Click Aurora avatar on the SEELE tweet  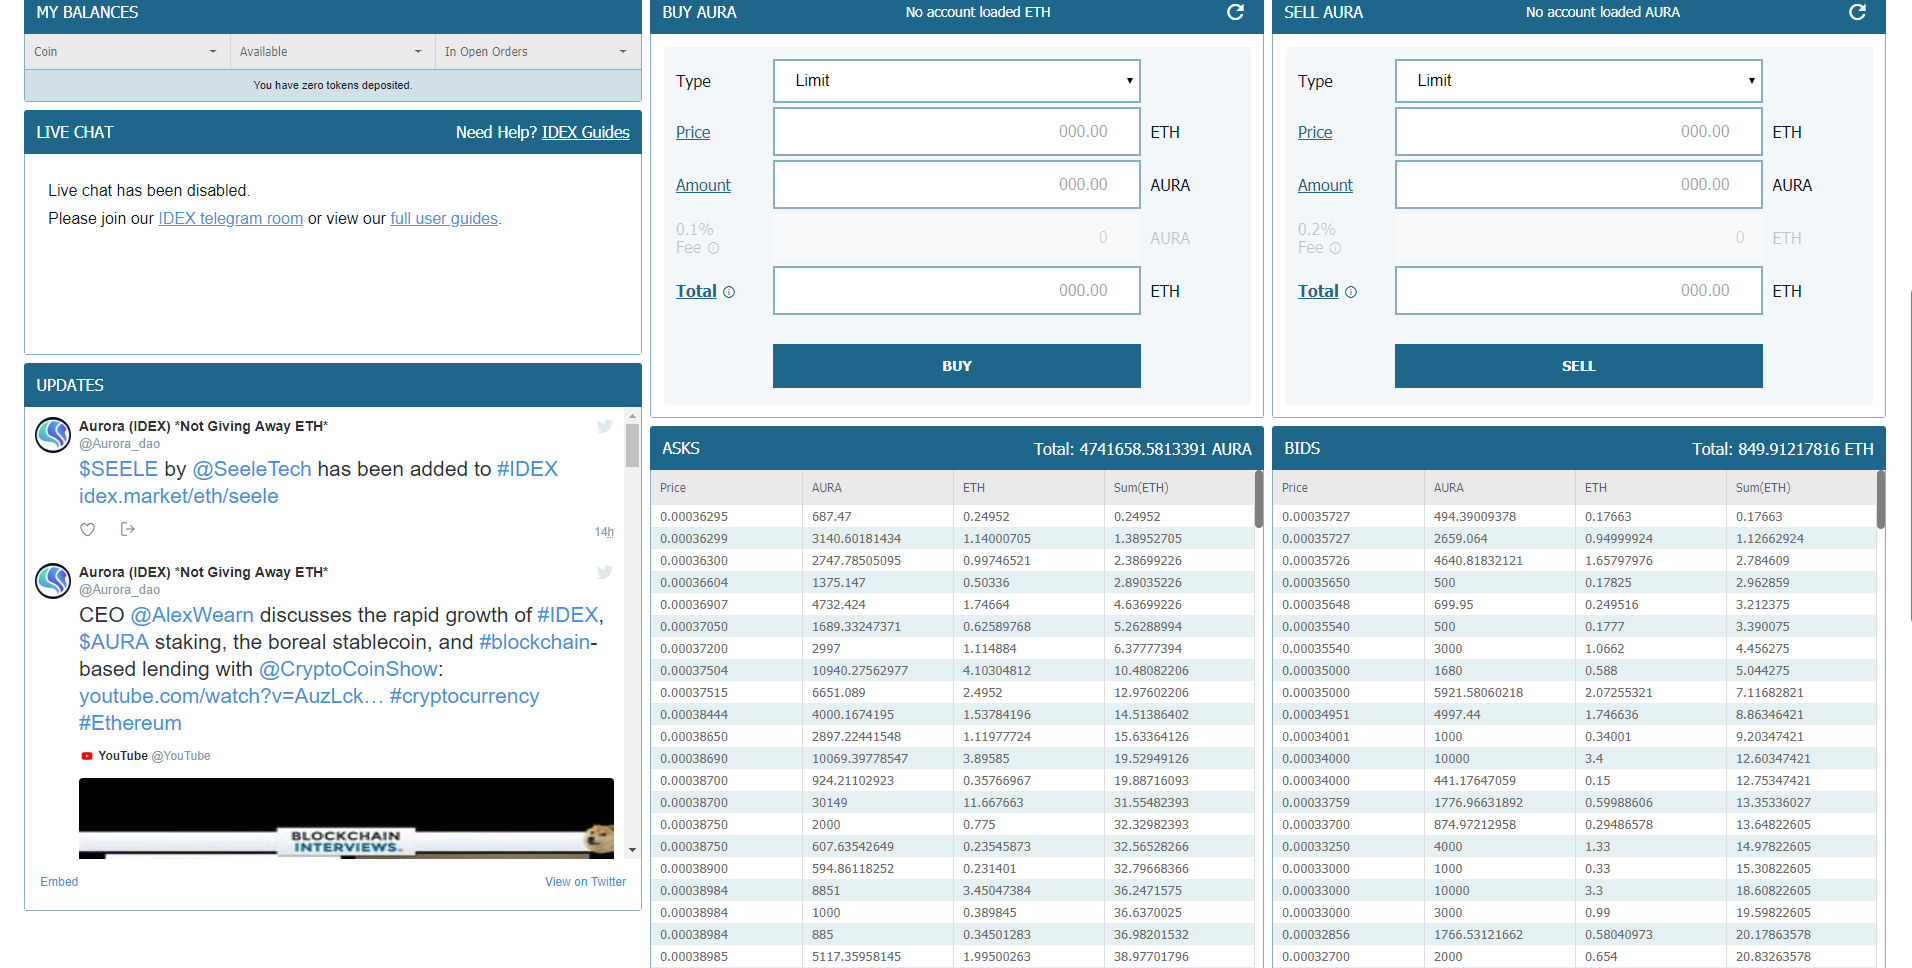tap(53, 435)
